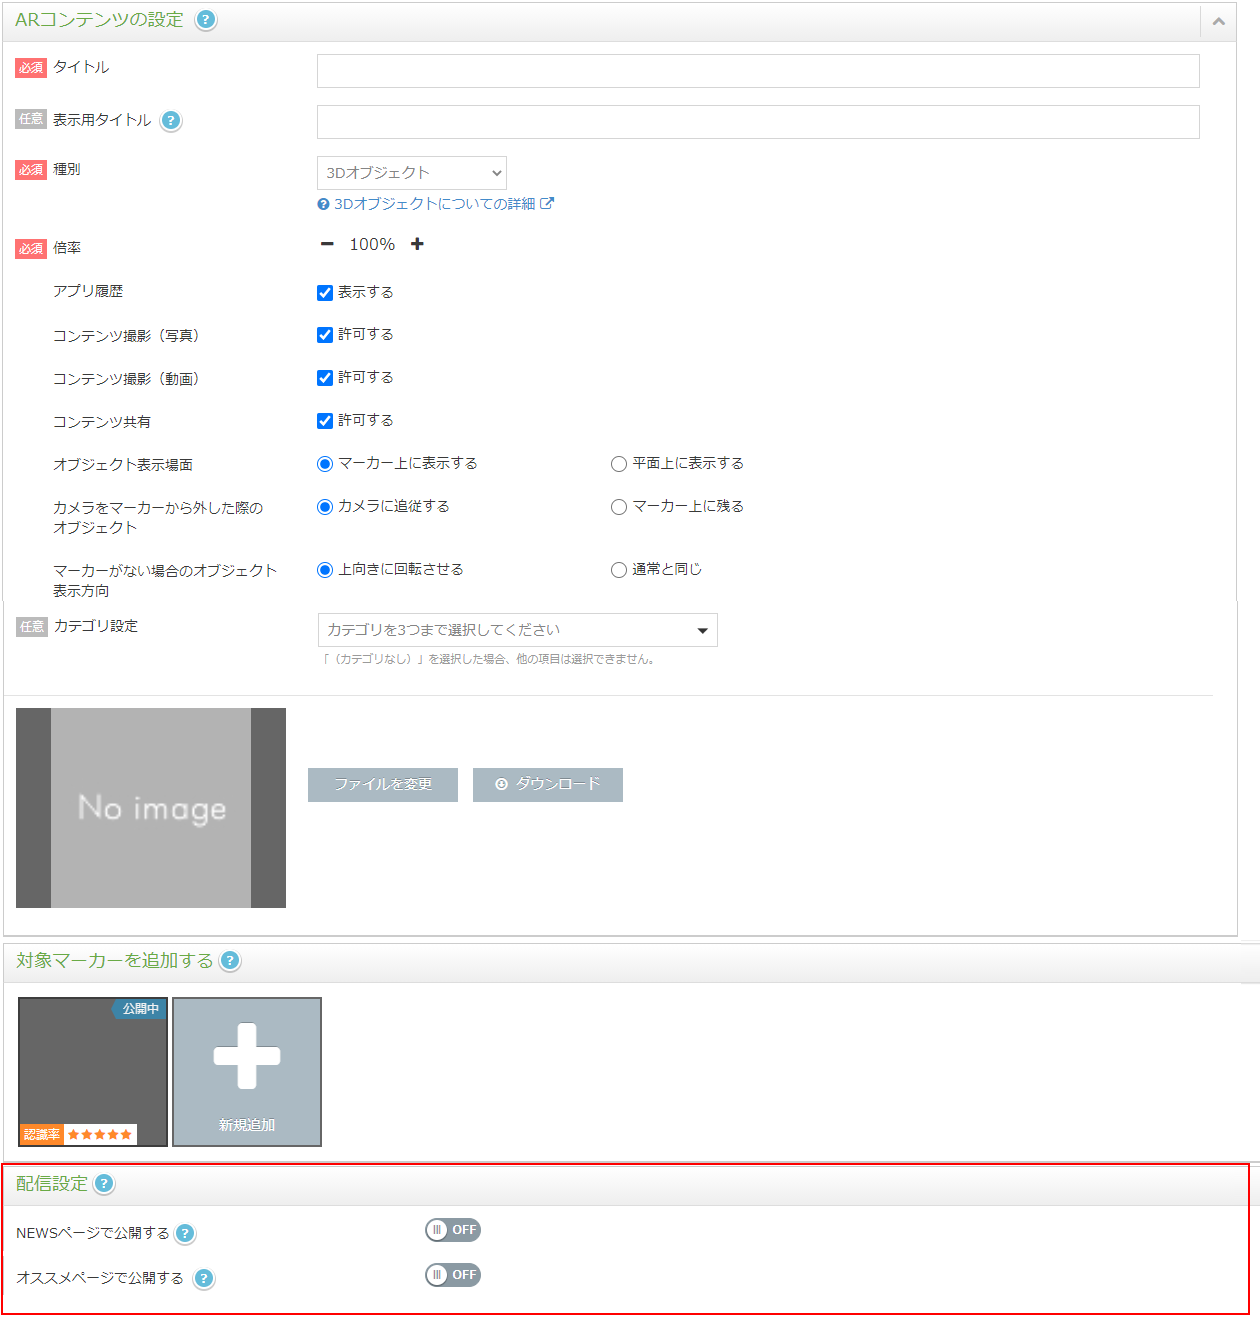Toggle NEWSページで公開する switch on
1260x1317 pixels.
(453, 1230)
